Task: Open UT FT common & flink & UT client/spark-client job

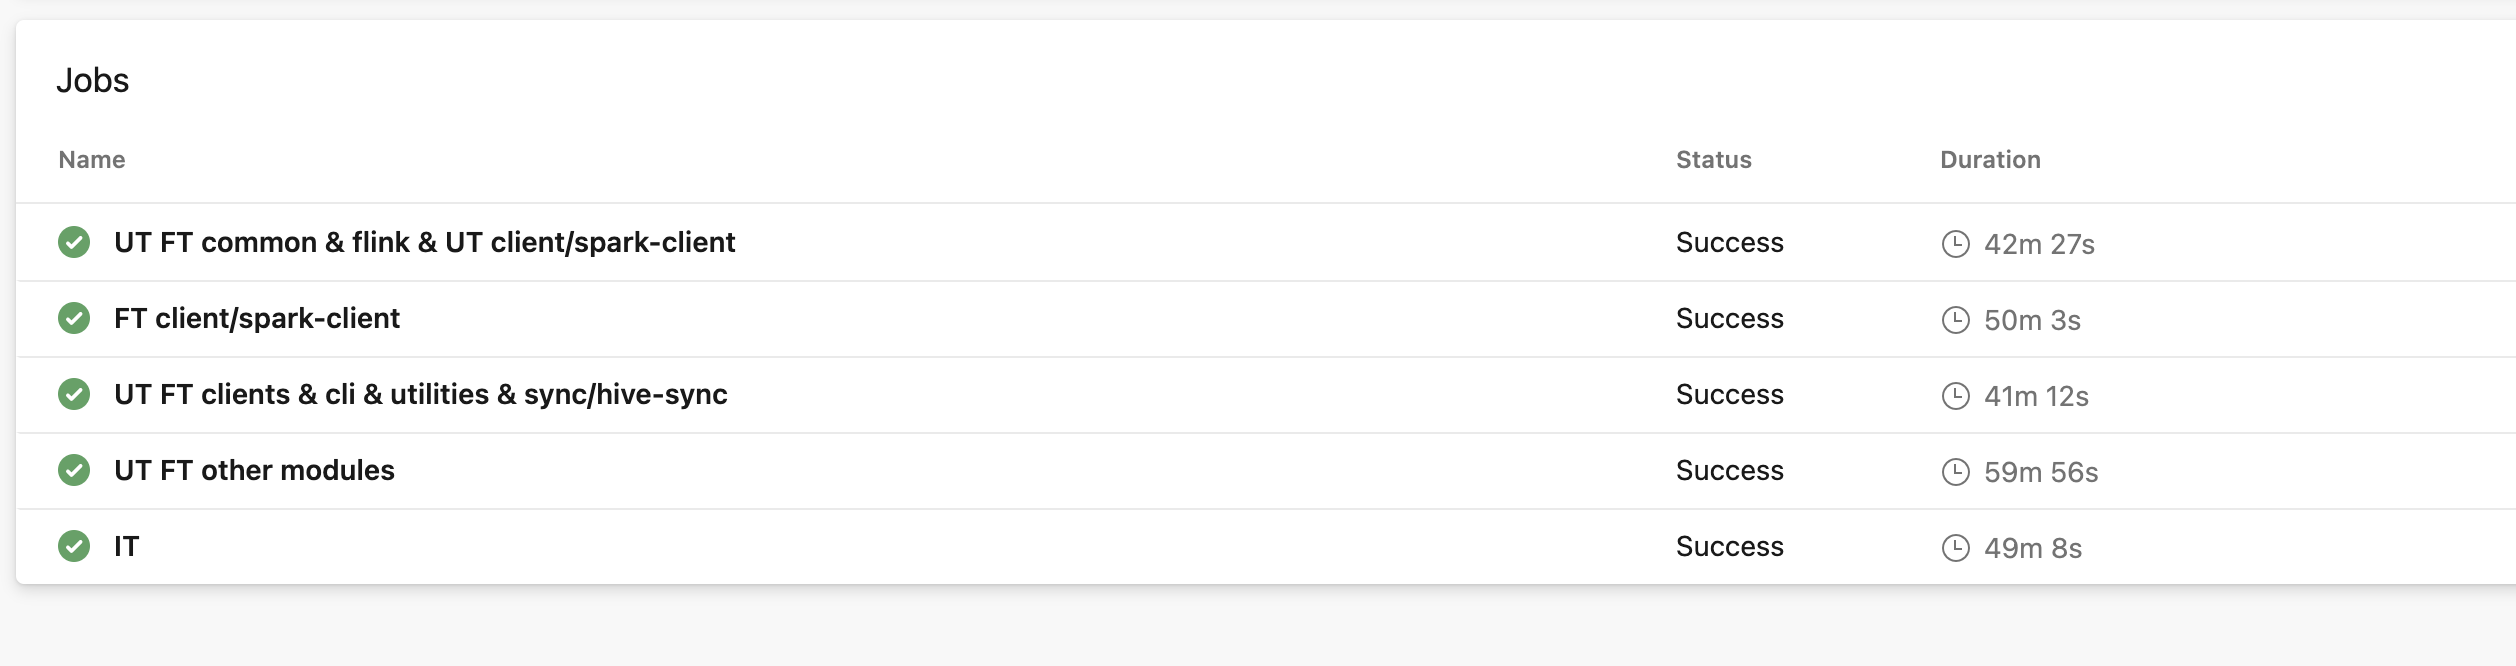Action: [x=425, y=242]
